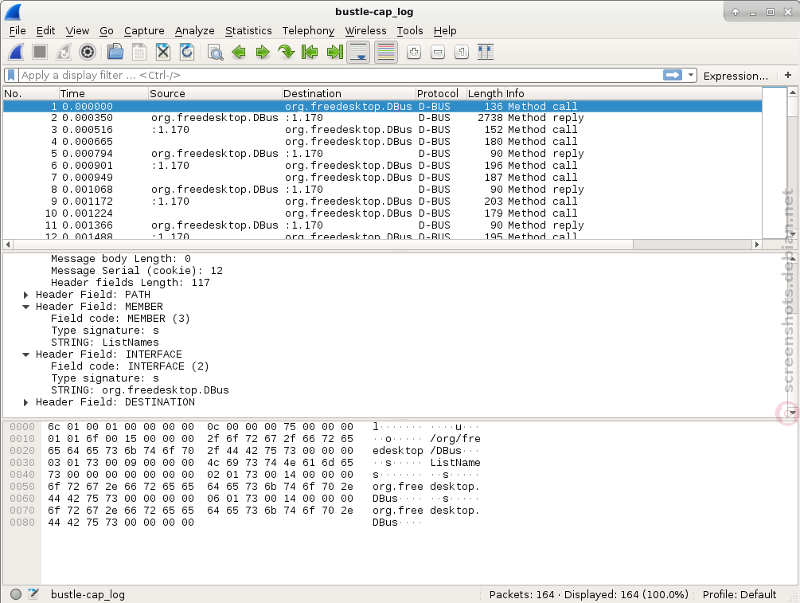Open the File menu
This screenshot has width=800, height=603.
[17, 31]
